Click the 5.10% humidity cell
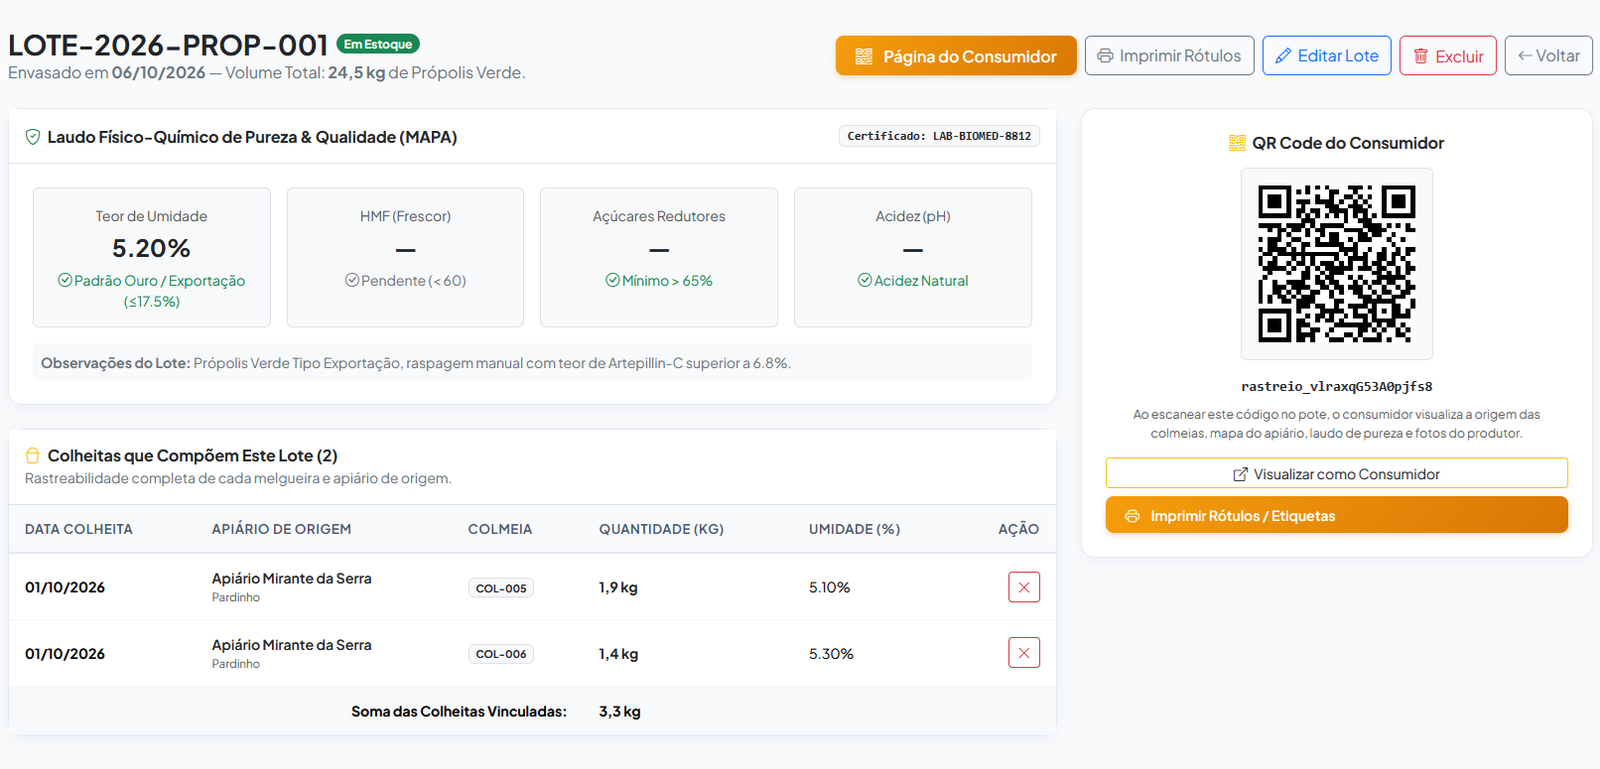1600x769 pixels. click(829, 587)
